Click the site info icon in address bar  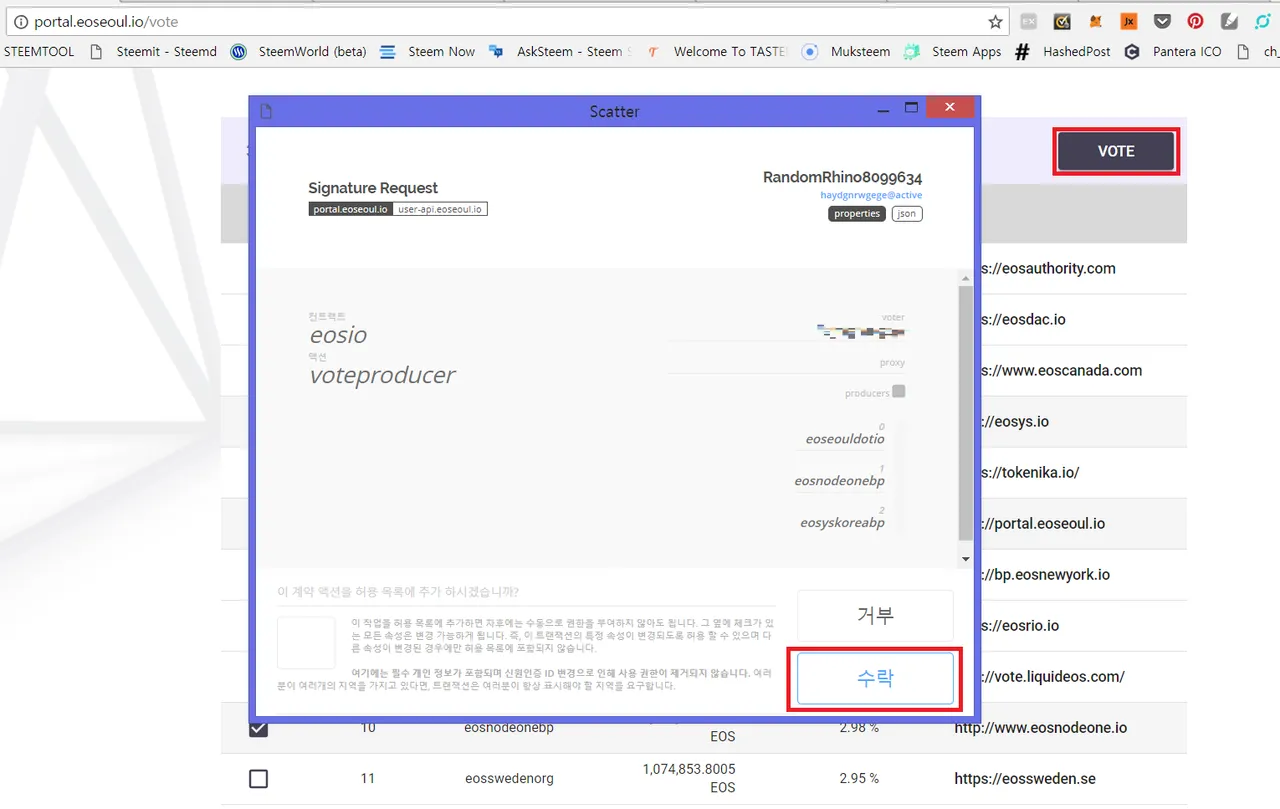pyautogui.click(x=20, y=21)
